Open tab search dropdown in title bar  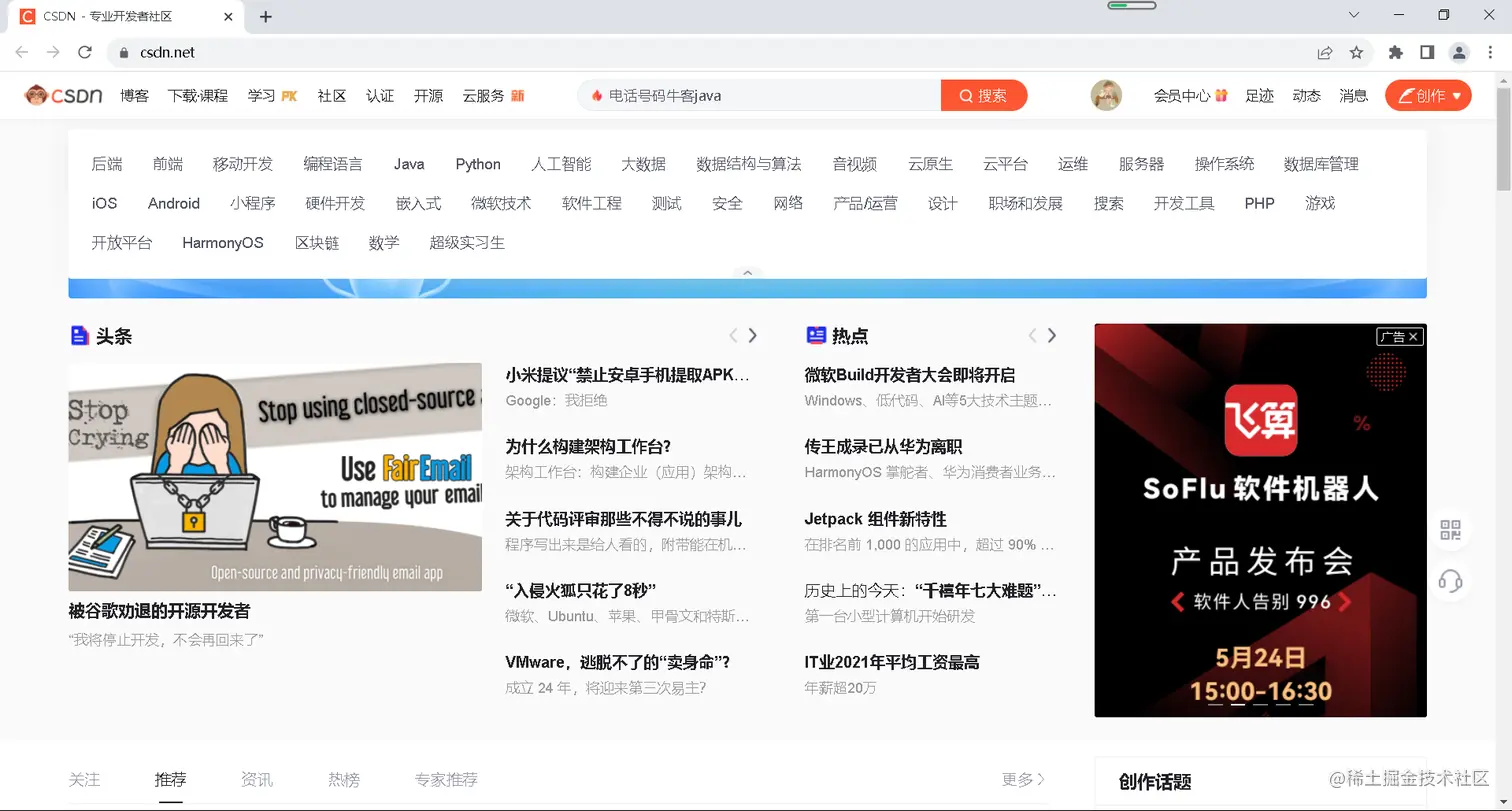tap(1355, 15)
